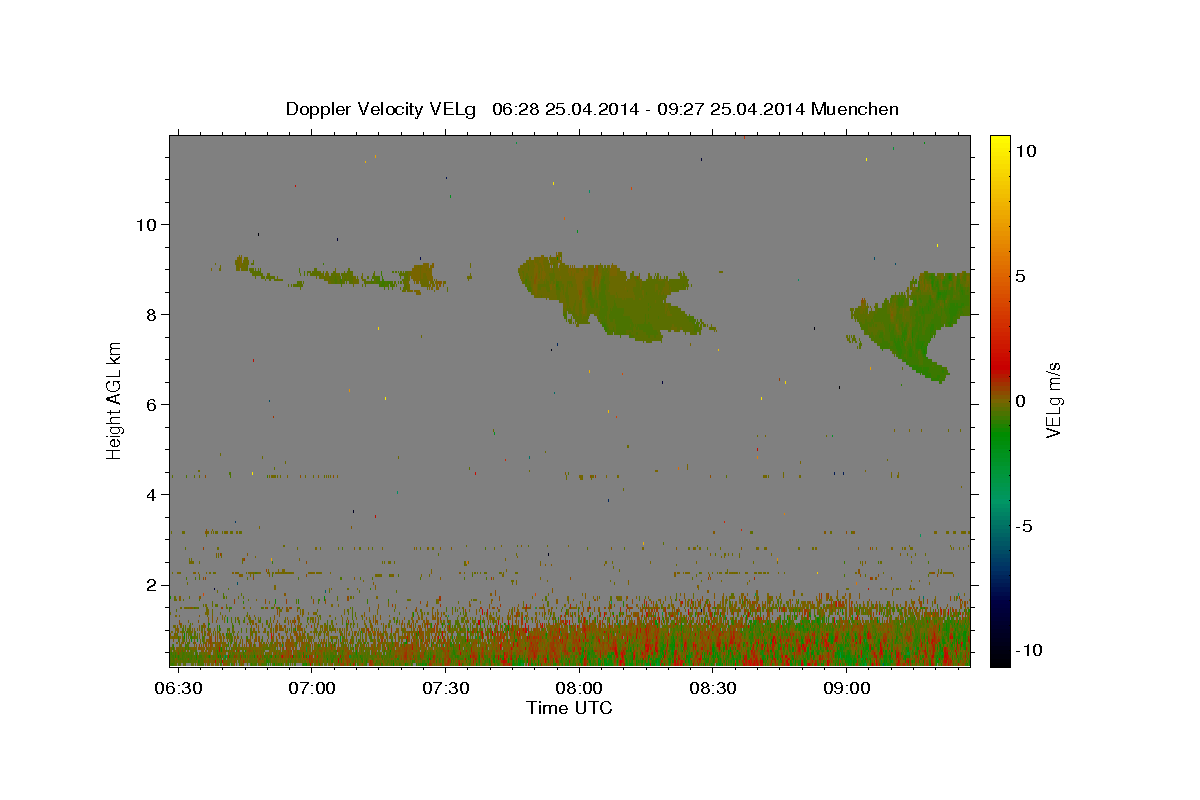The height and width of the screenshot is (800, 1200).
Task: Click the 08:00 time tick label
Action: pos(579,688)
